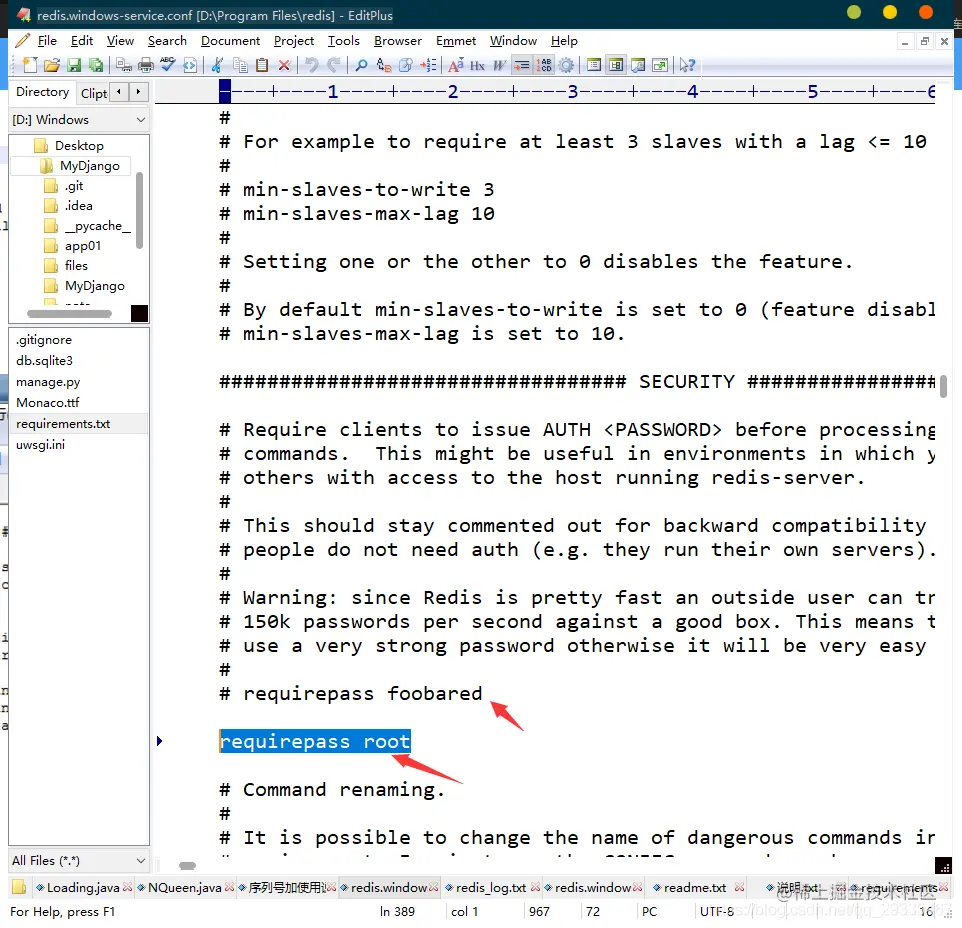Open the Edit menu
The height and width of the screenshot is (928, 962).
point(82,40)
